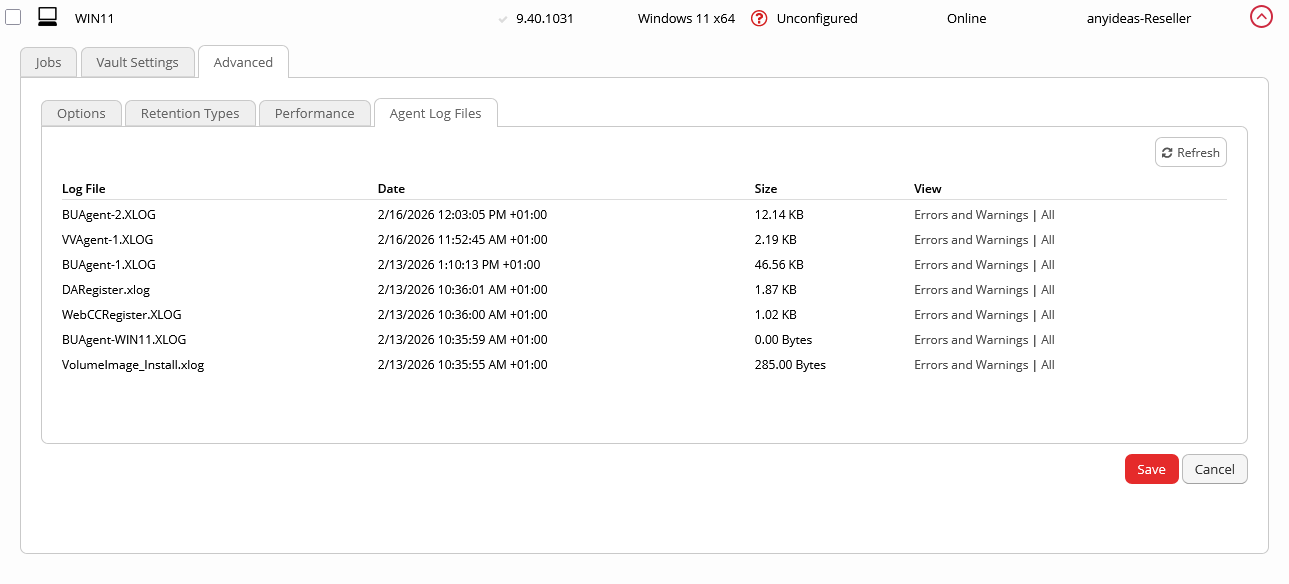Click the version checkmark icon beside 9.40.1031
The height and width of the screenshot is (584, 1289).
pos(503,19)
